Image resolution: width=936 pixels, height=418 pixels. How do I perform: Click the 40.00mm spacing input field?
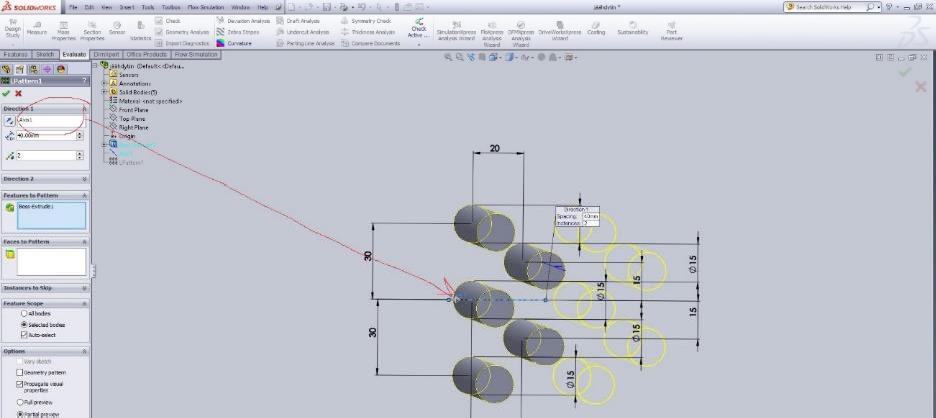pos(47,136)
